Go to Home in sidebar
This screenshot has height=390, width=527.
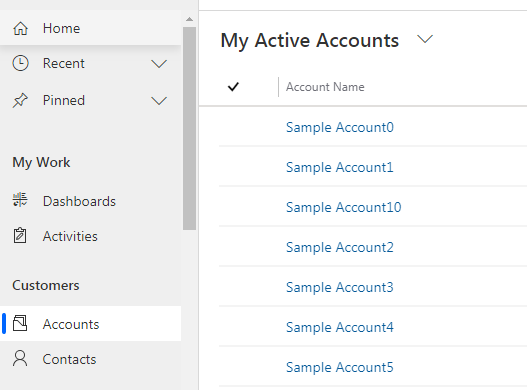pyautogui.click(x=90, y=28)
